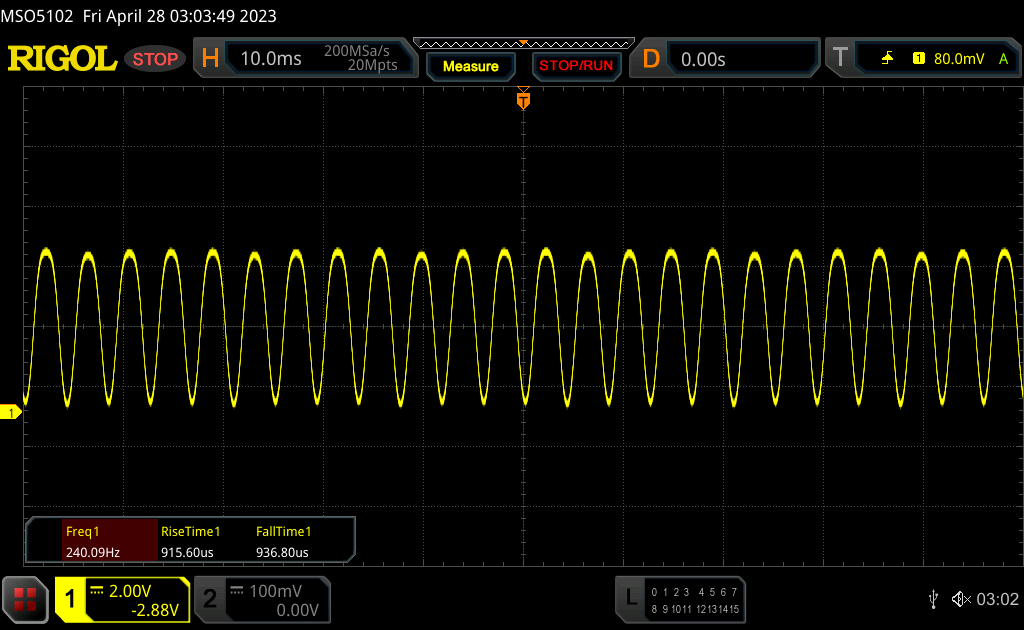
Task: Click the channel 1 2.00V scale value
Action: click(x=130, y=591)
